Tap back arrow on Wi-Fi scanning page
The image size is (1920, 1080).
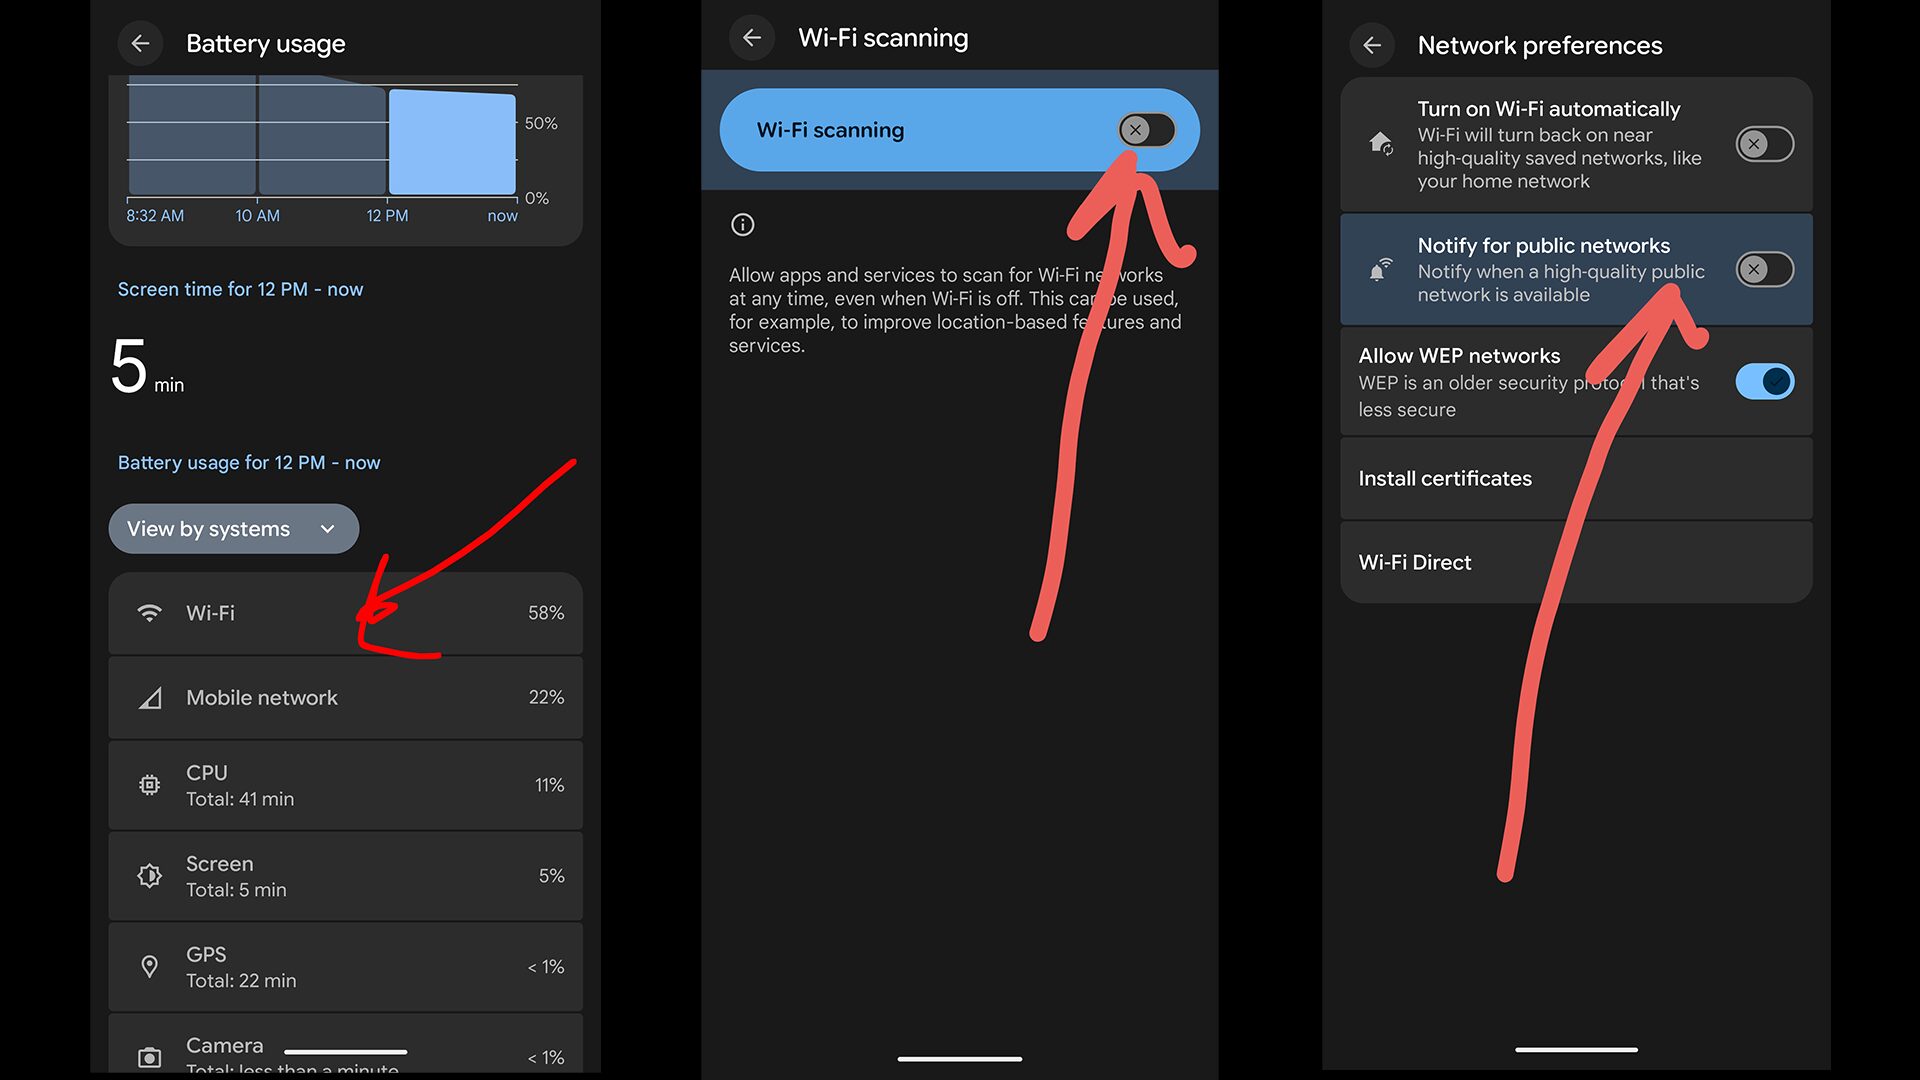(752, 38)
